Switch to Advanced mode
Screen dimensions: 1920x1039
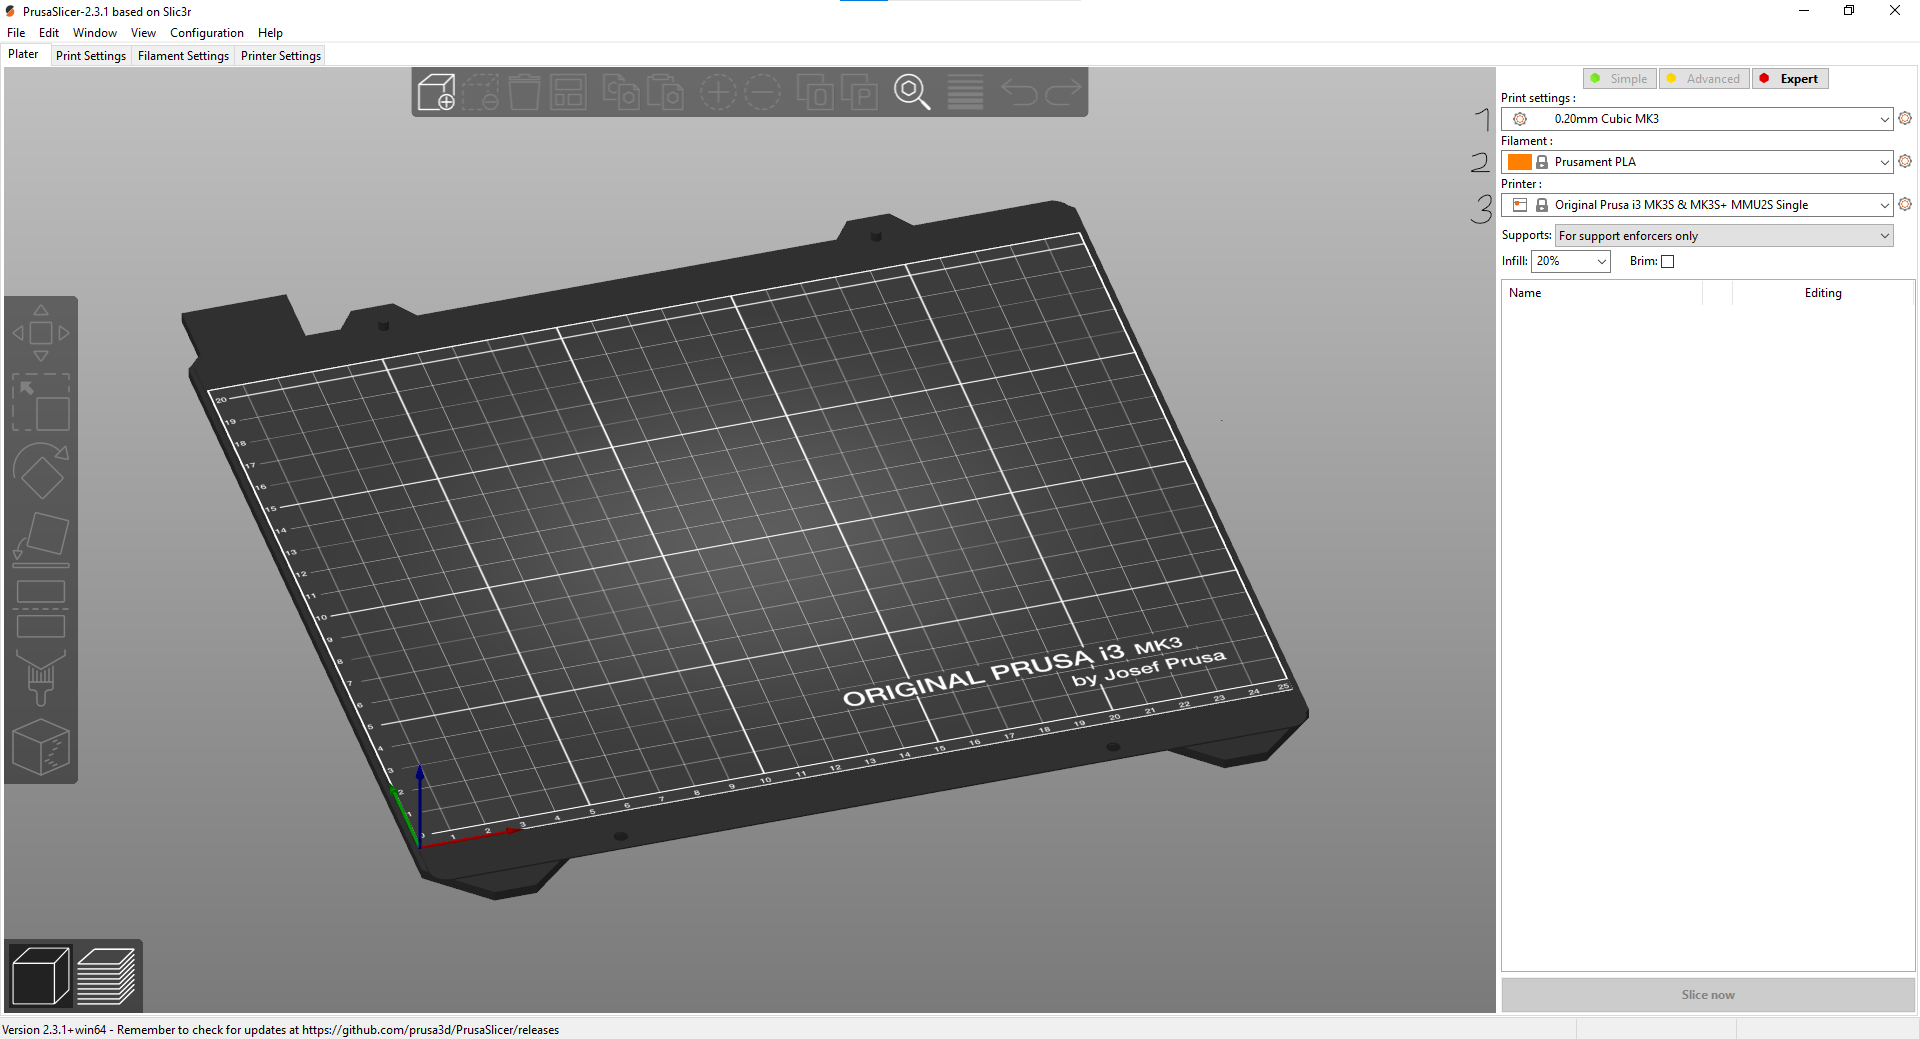point(1704,79)
